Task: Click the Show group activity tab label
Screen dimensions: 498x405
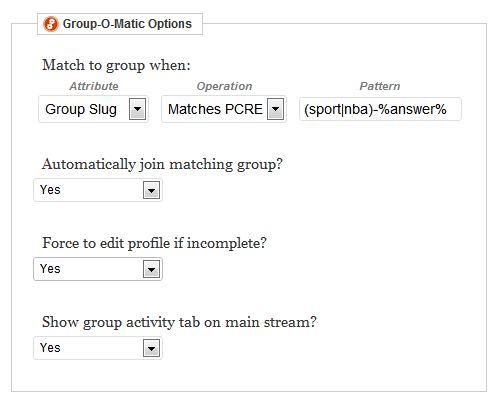Action: tap(179, 322)
